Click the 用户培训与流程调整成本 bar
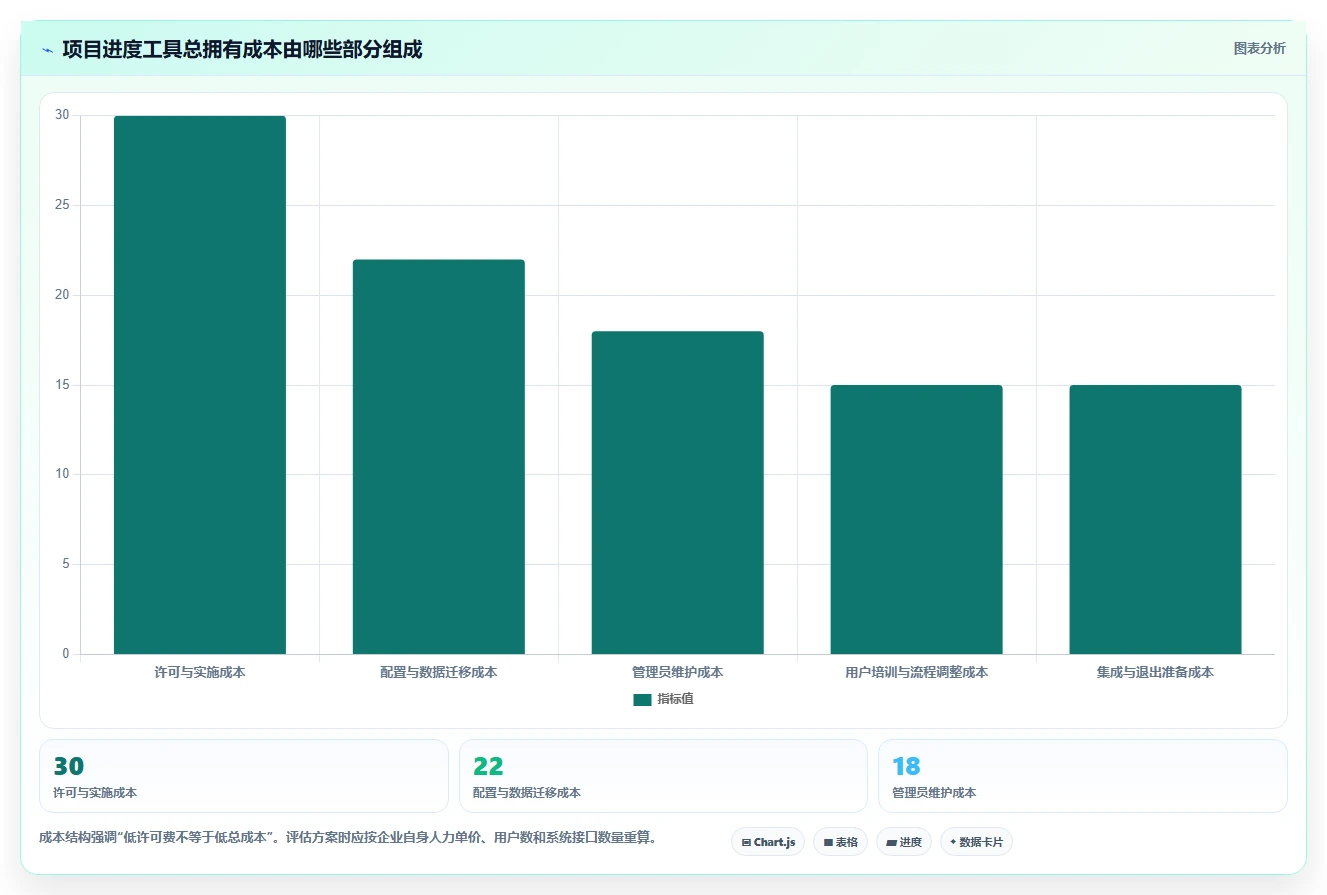1327x895 pixels. coord(917,520)
